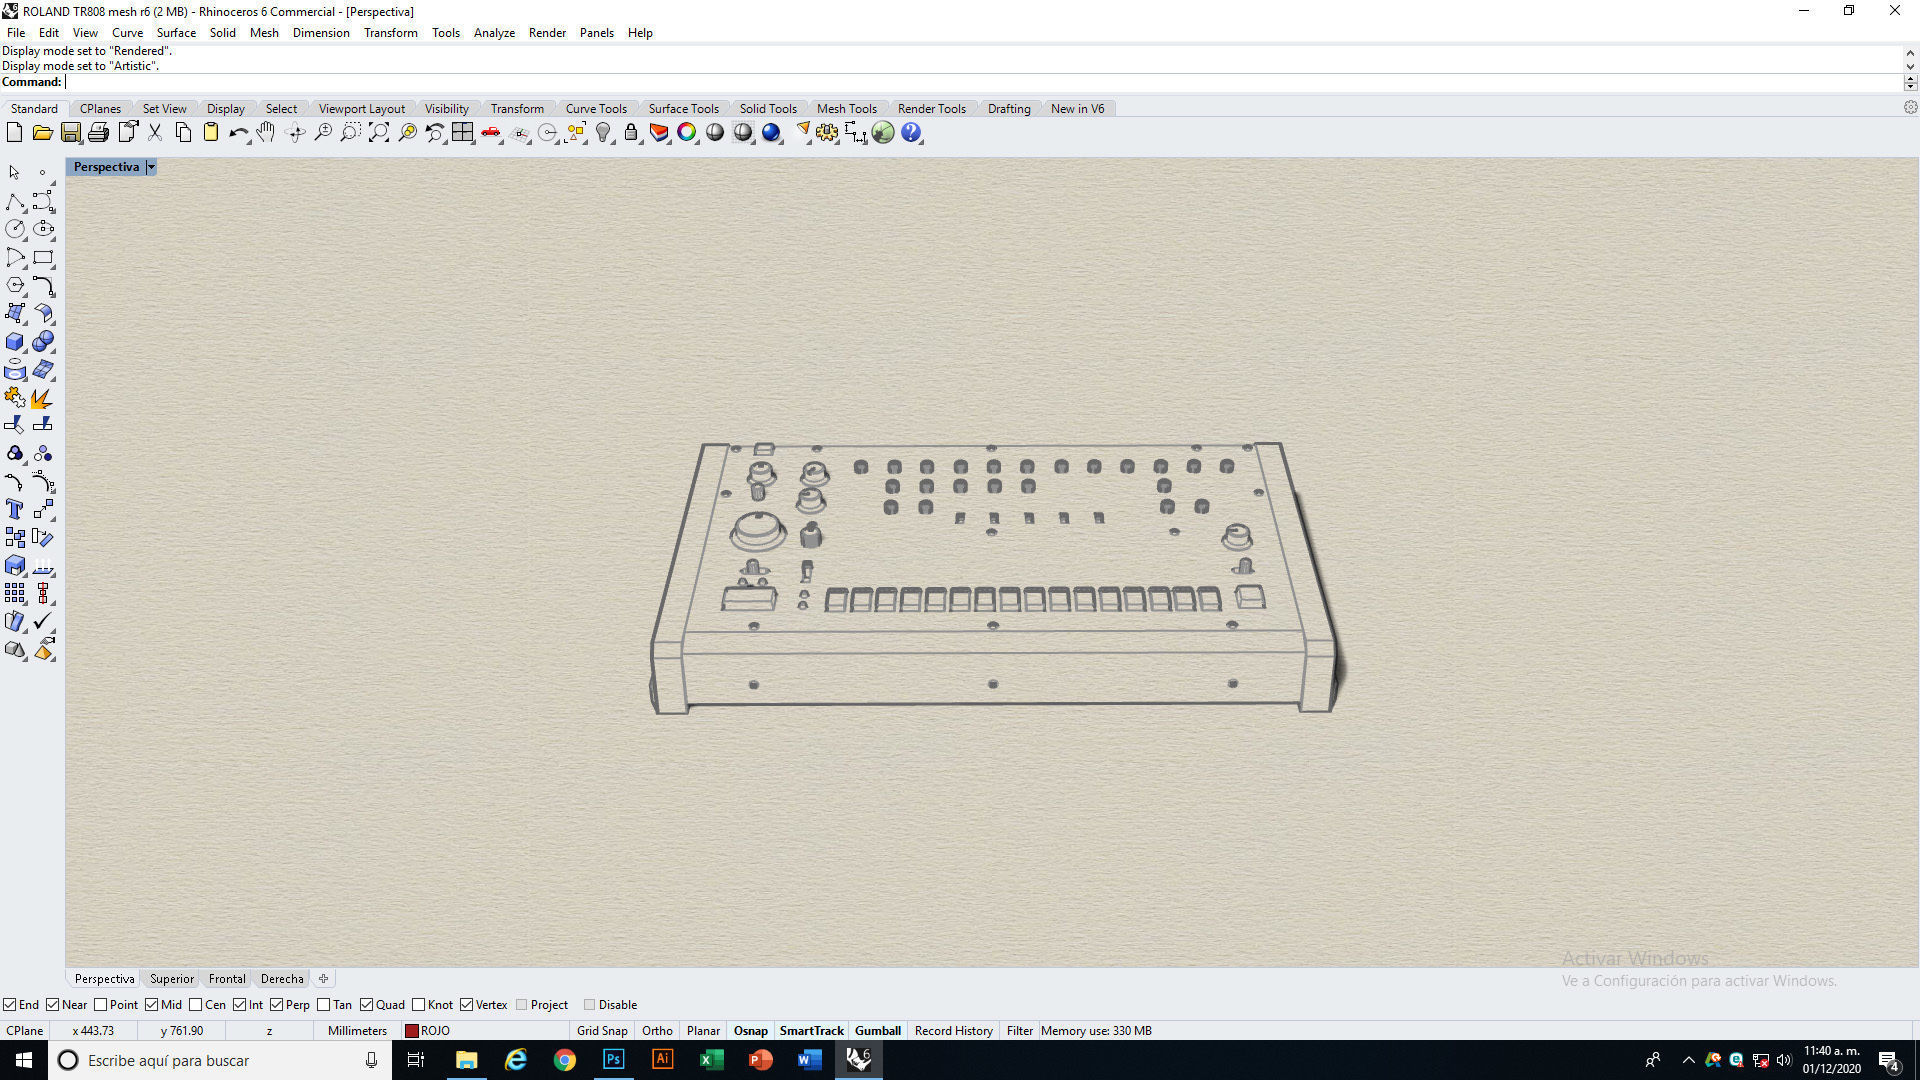The height and width of the screenshot is (1080, 1920).
Task: Enable the Knot osnap checkbox
Action: pyautogui.click(x=418, y=1005)
